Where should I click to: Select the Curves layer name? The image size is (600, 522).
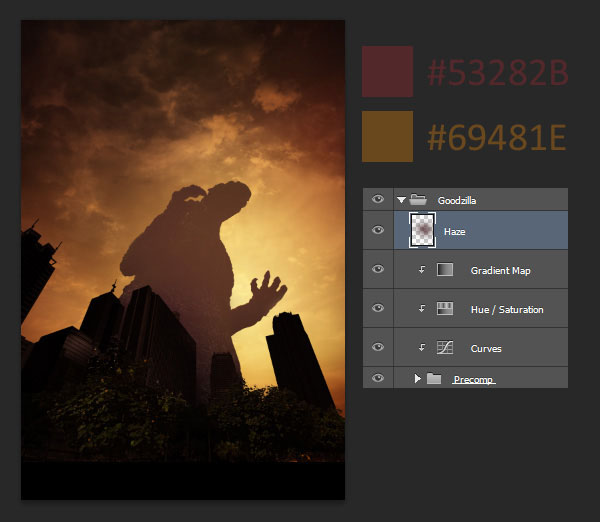[486, 349]
